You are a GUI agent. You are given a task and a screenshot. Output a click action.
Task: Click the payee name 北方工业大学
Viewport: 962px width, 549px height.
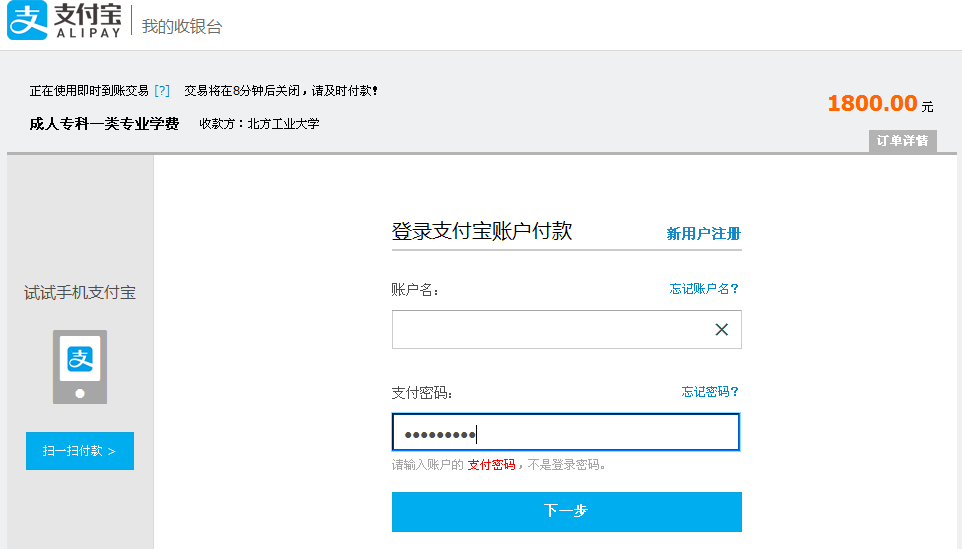click(283, 125)
